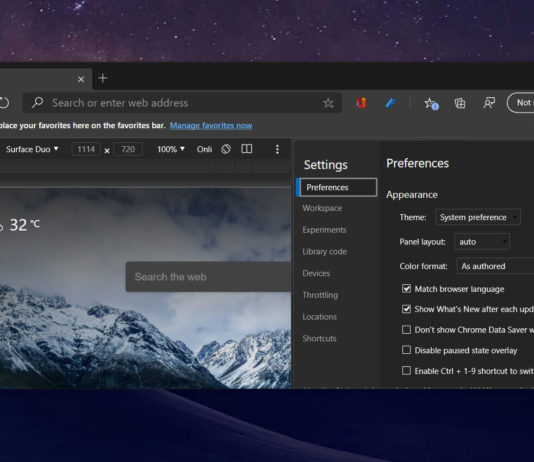Image resolution: width=534 pixels, height=462 pixels.
Task: Toggle Show What's New after each update
Action: click(406, 309)
